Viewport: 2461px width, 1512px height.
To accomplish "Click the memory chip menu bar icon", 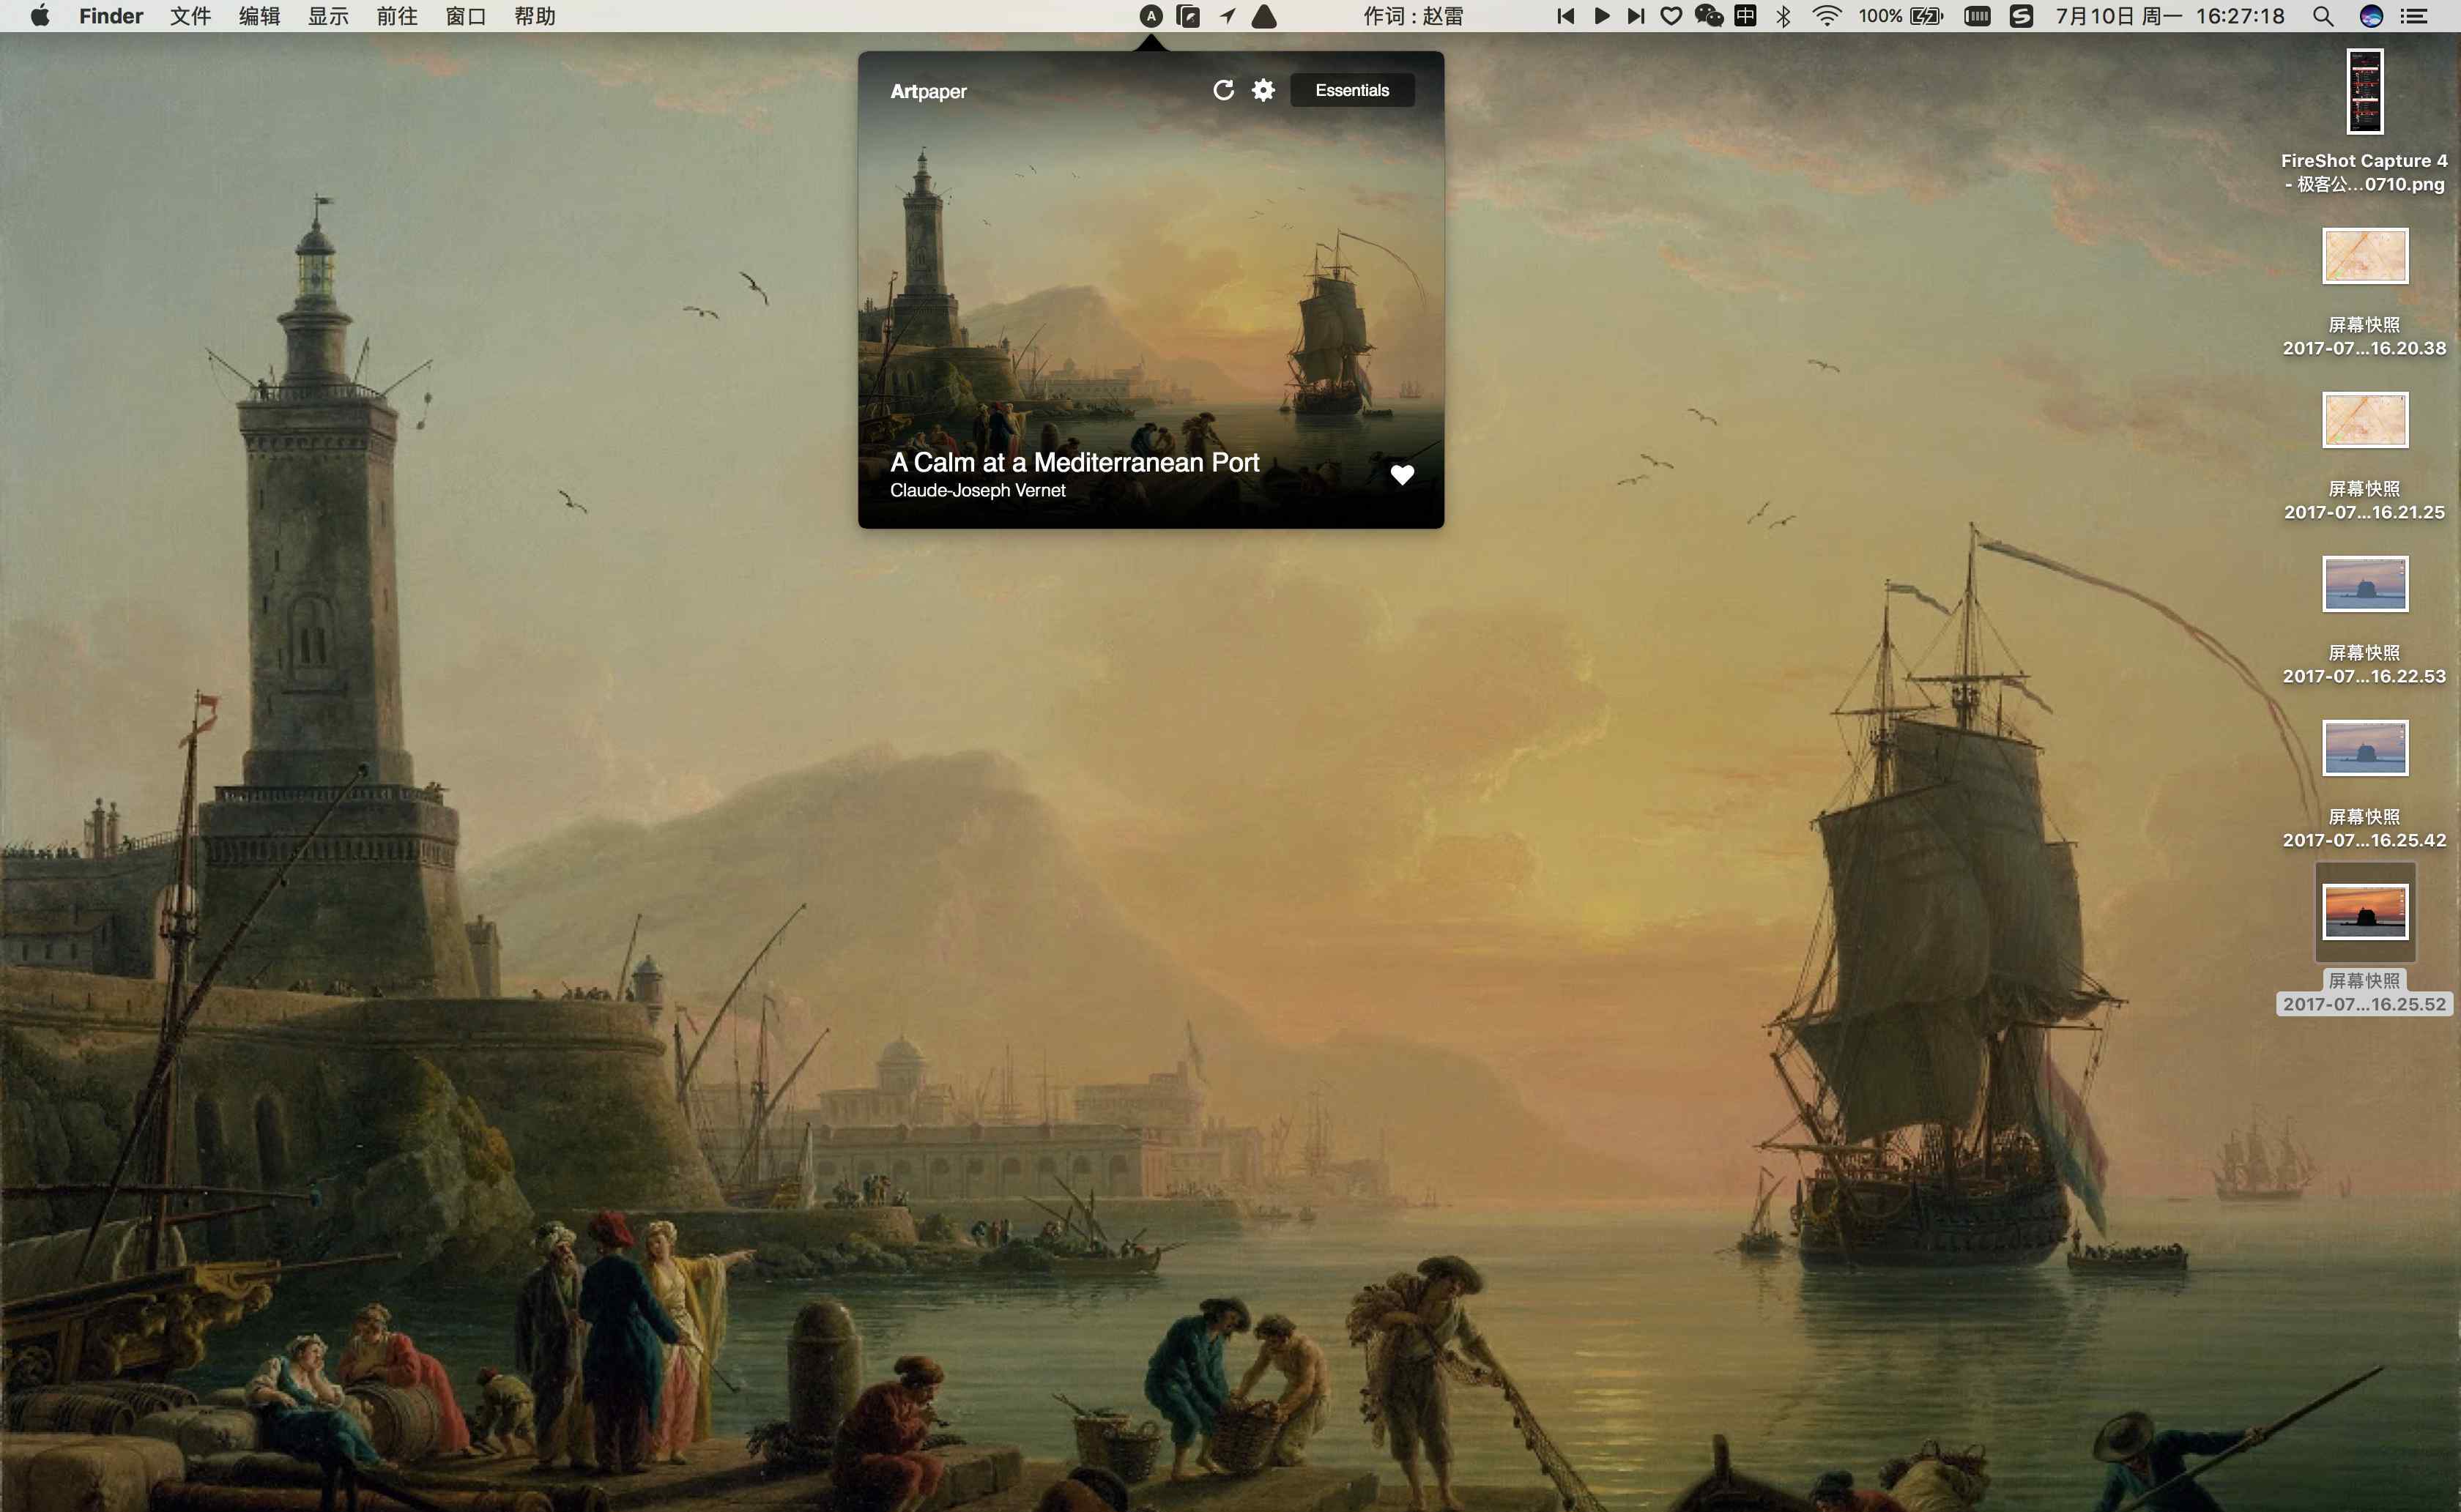I will [1977, 16].
